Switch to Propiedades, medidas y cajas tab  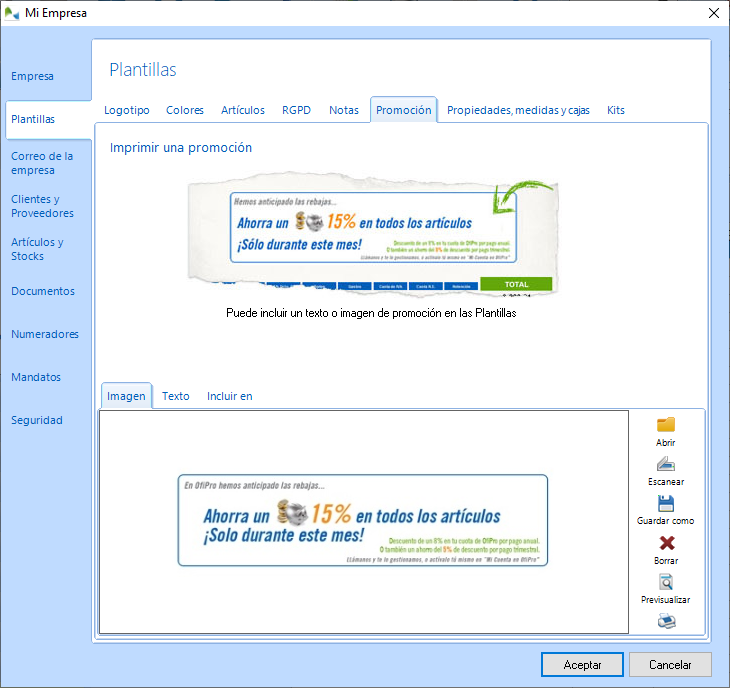click(x=518, y=110)
